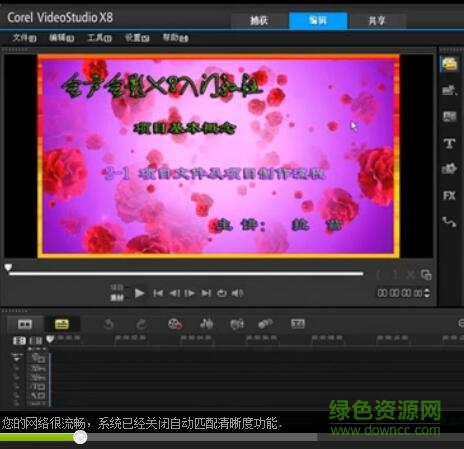Click the preview timecode field
This screenshot has width=464, height=449.
tap(400, 293)
